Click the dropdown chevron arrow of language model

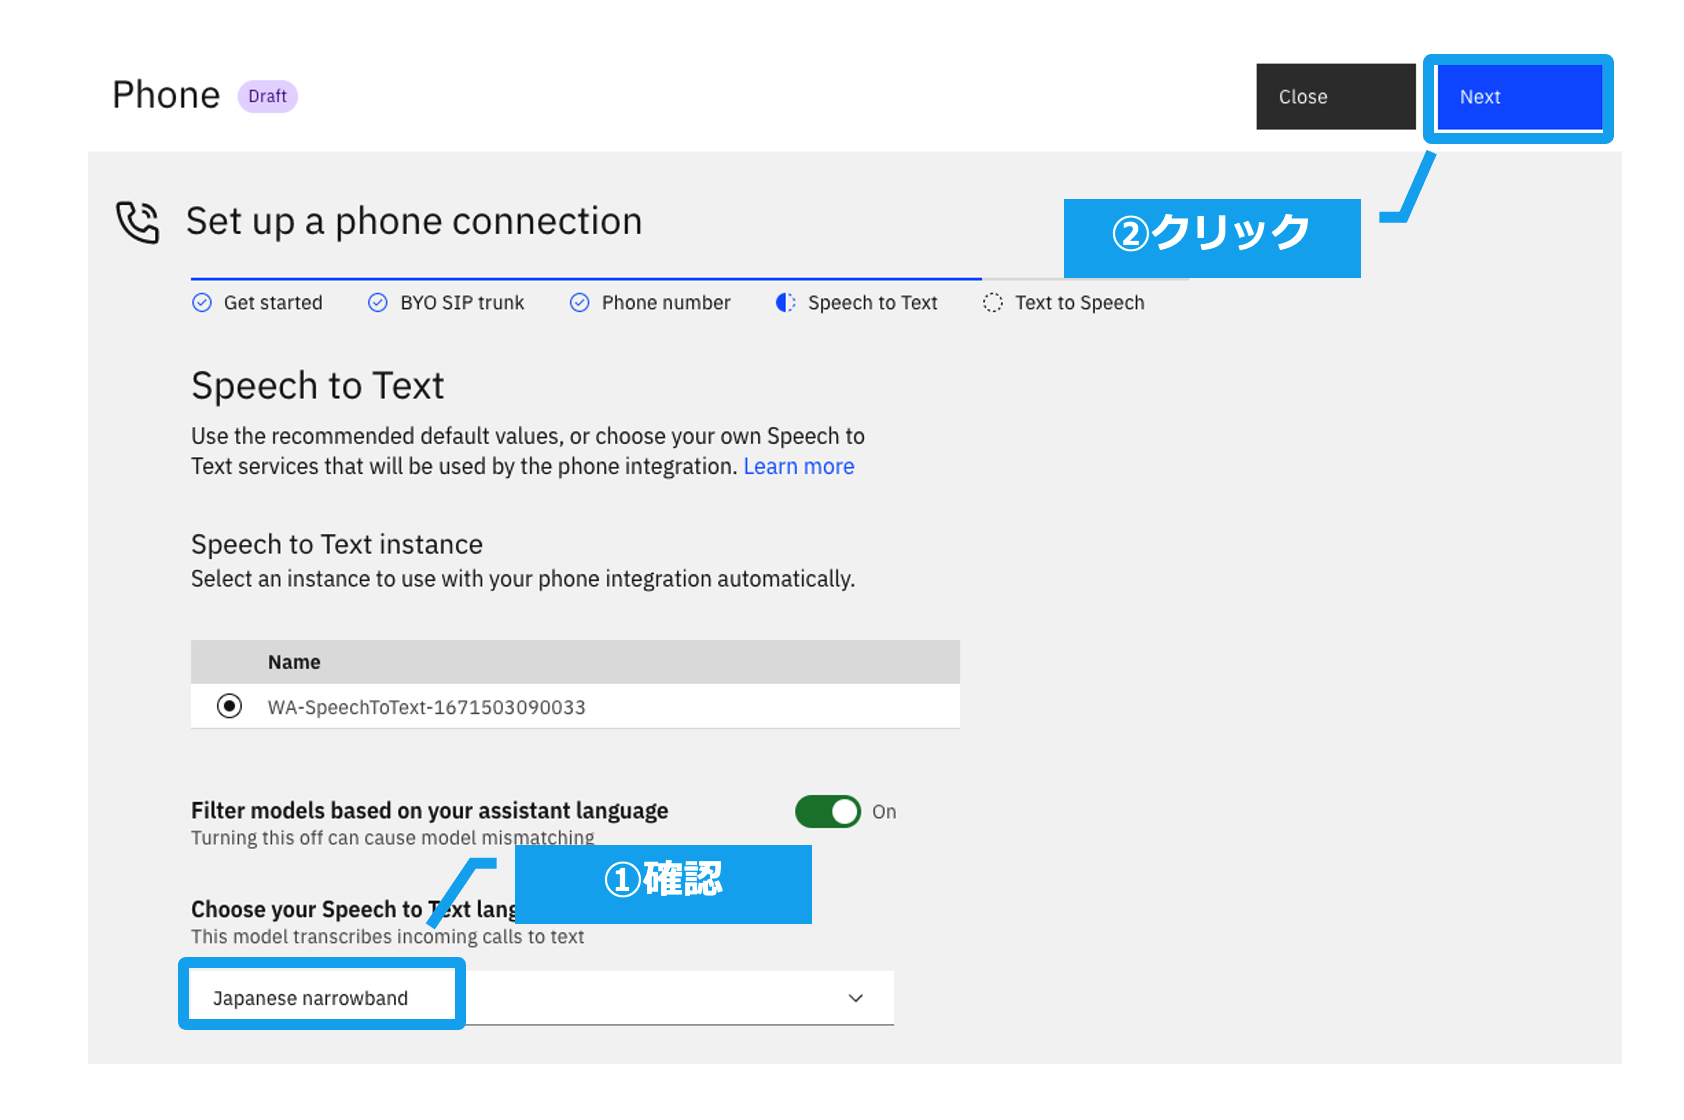(x=856, y=998)
